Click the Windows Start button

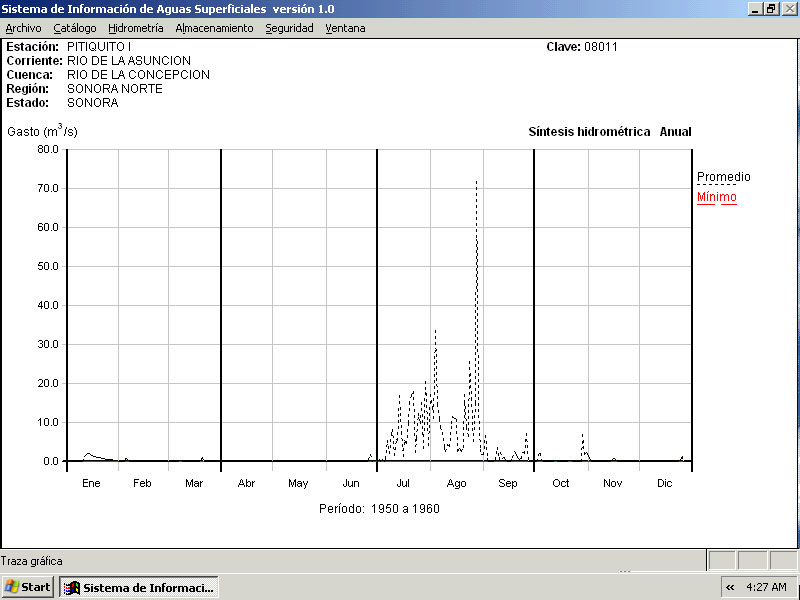[28, 587]
